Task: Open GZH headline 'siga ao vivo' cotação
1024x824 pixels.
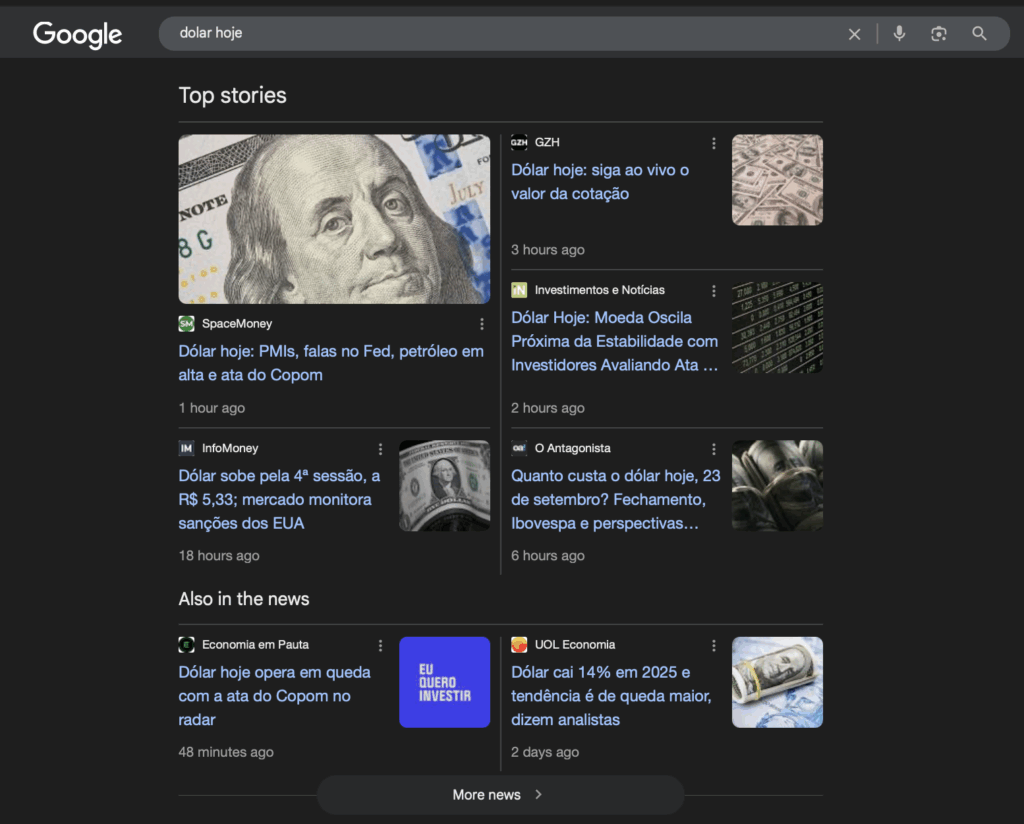Action: (600, 182)
